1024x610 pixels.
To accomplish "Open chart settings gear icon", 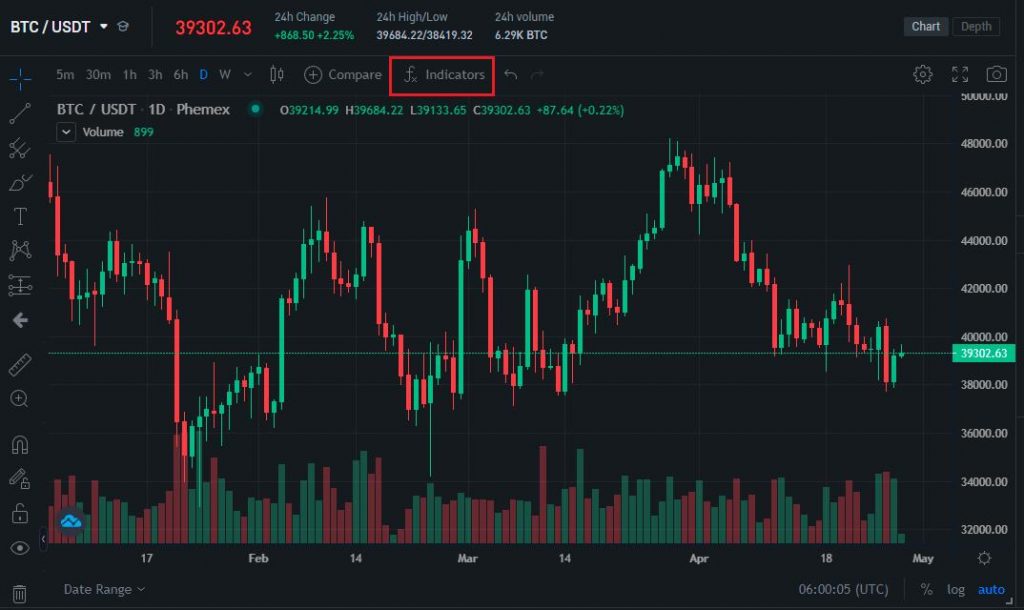I will tap(923, 74).
